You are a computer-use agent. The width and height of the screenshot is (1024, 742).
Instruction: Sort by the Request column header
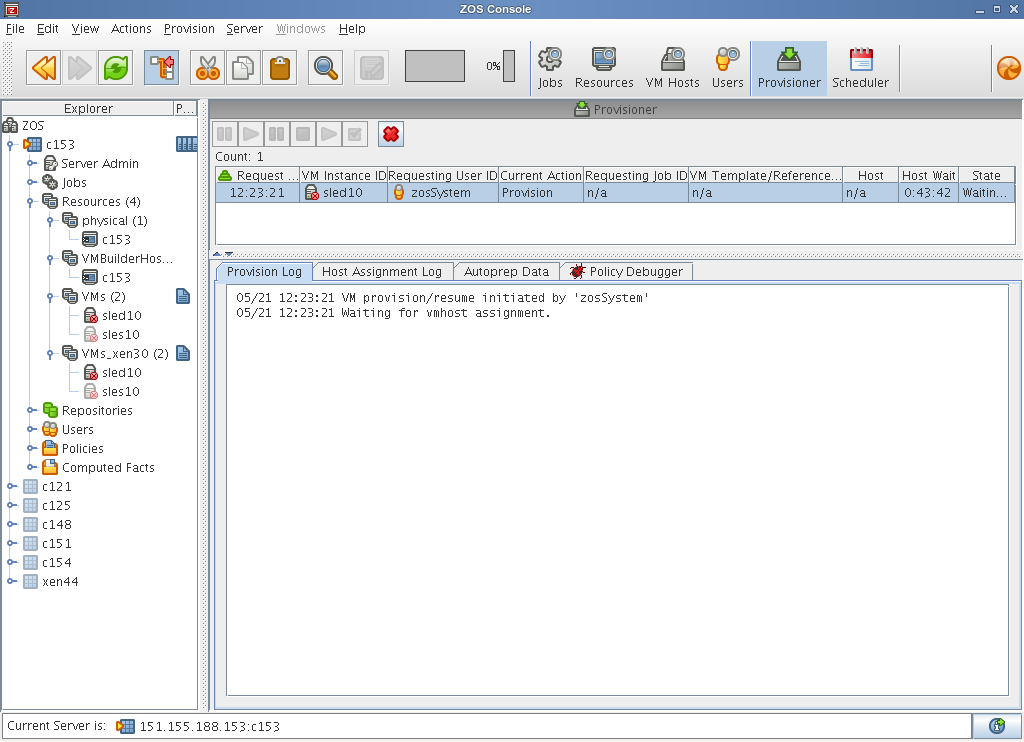pyautogui.click(x=257, y=175)
